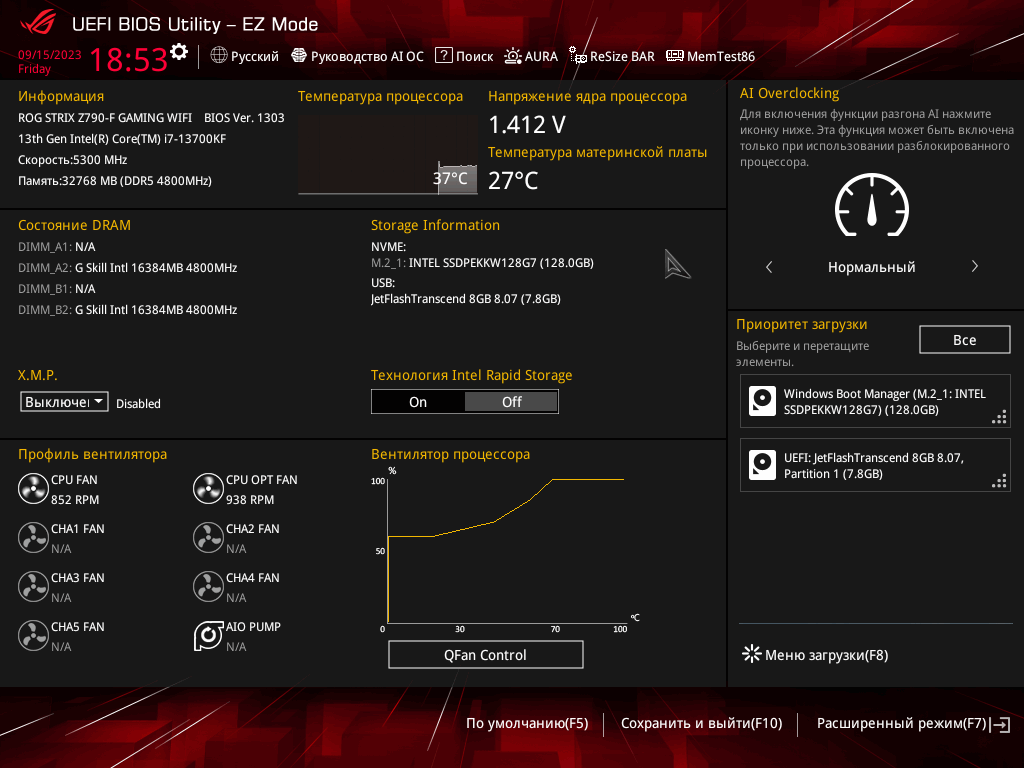Open the Русский language menu

255,56
